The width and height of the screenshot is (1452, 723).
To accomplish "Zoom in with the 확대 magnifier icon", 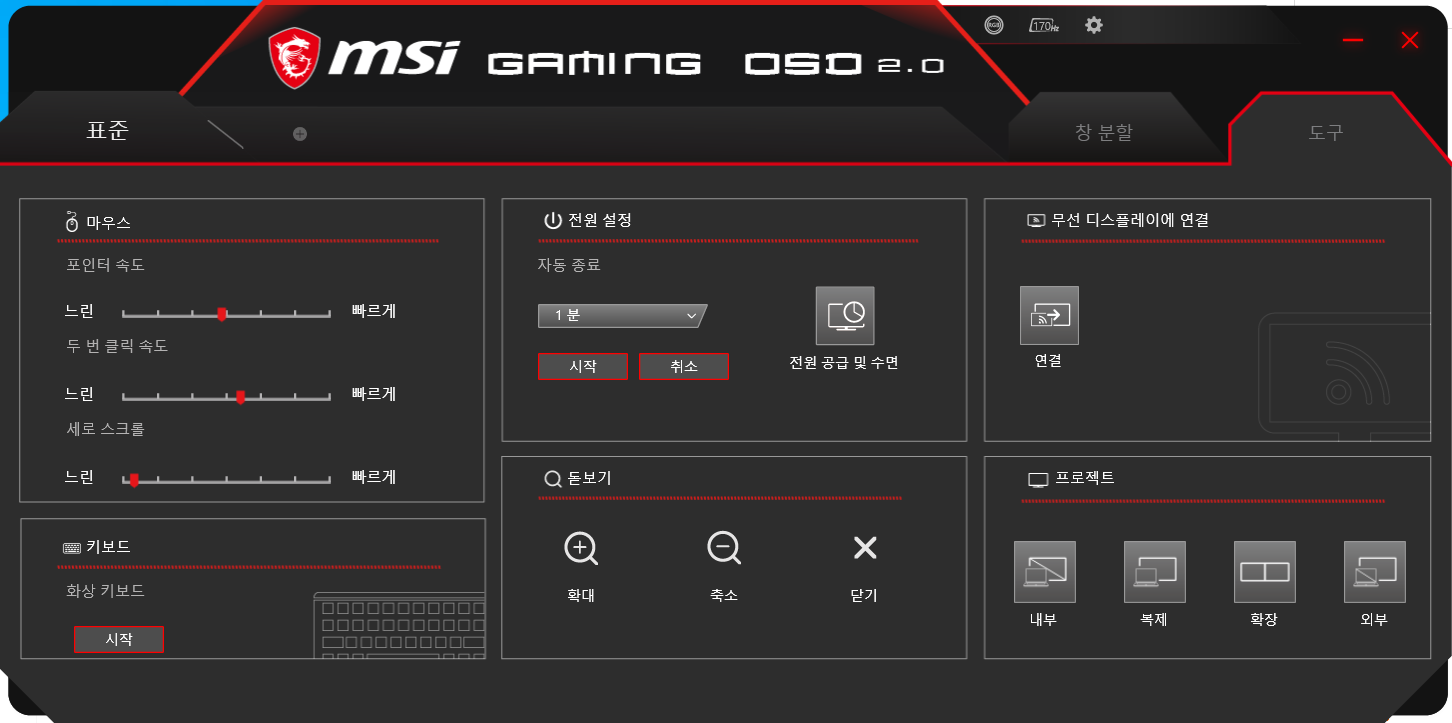I will click(581, 548).
